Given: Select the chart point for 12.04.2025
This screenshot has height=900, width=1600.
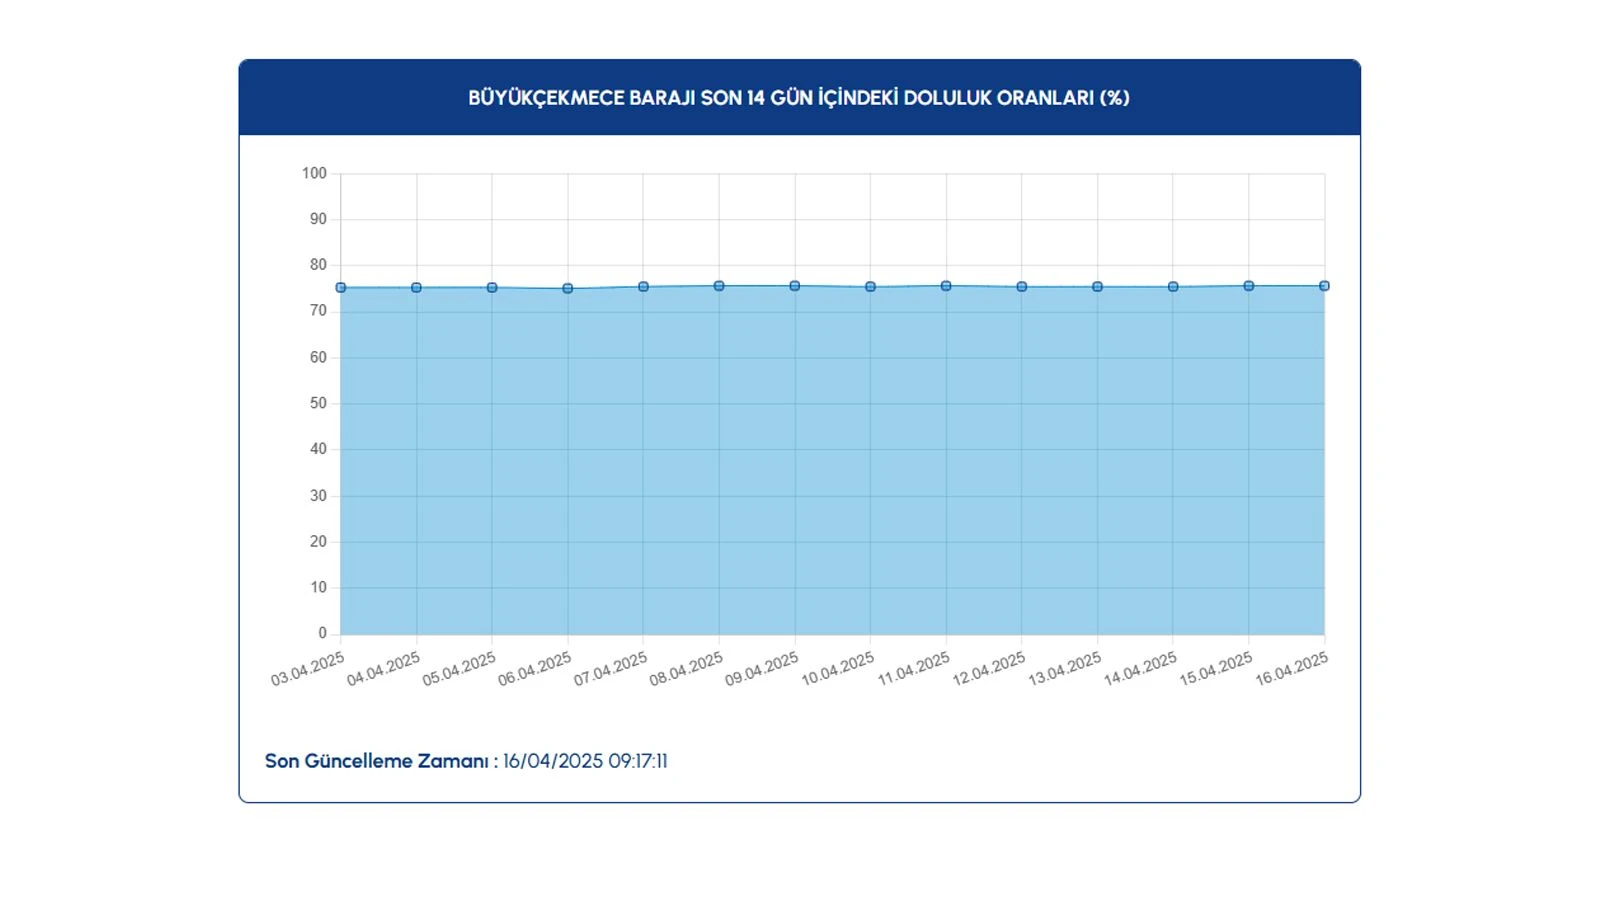Looking at the screenshot, I should pyautogui.click(x=1022, y=287).
